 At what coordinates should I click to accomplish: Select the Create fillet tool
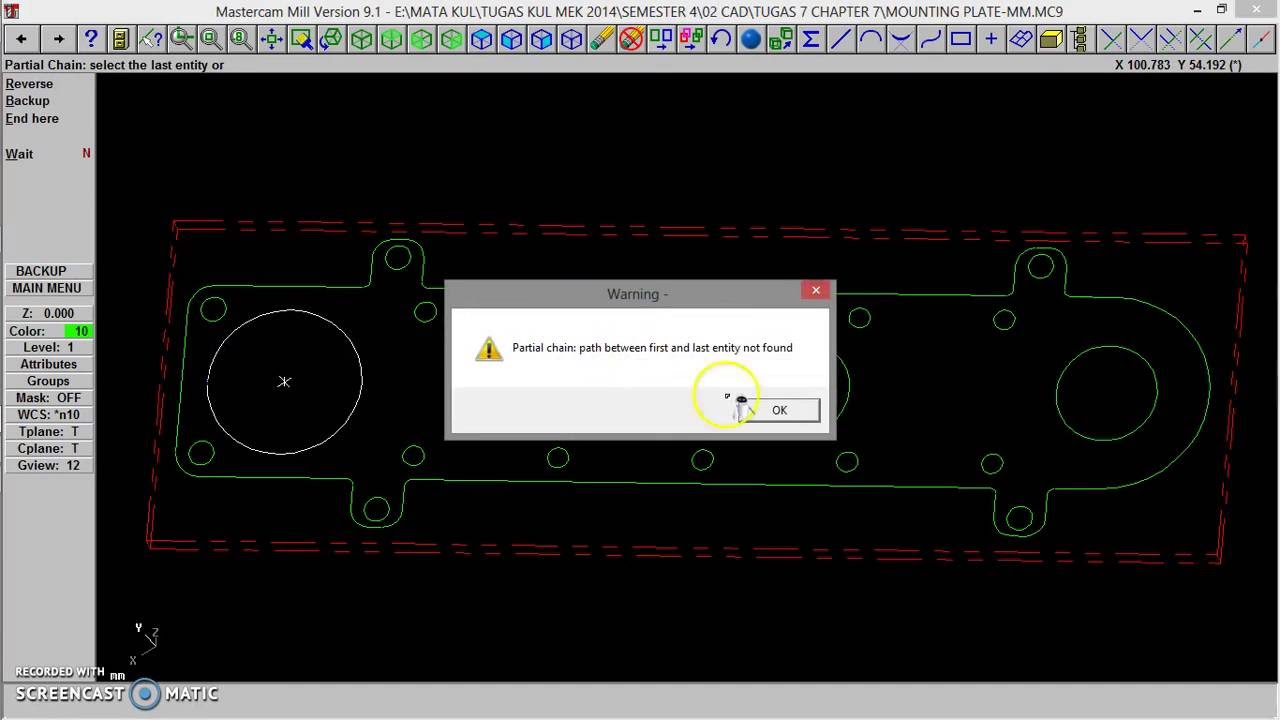901,39
